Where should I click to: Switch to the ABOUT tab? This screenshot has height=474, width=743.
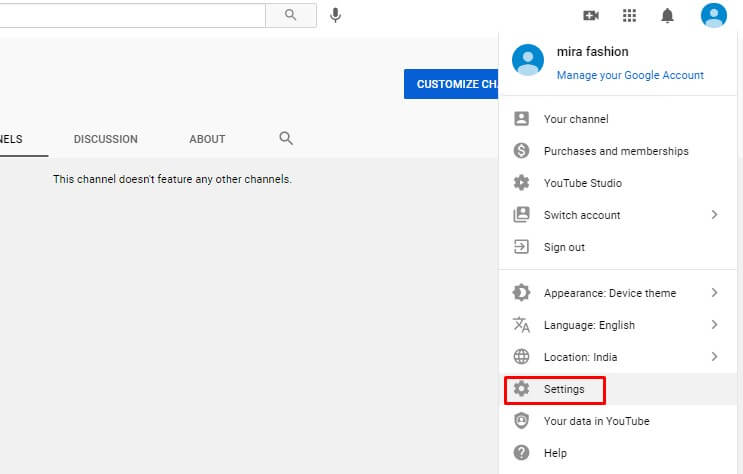pos(207,139)
